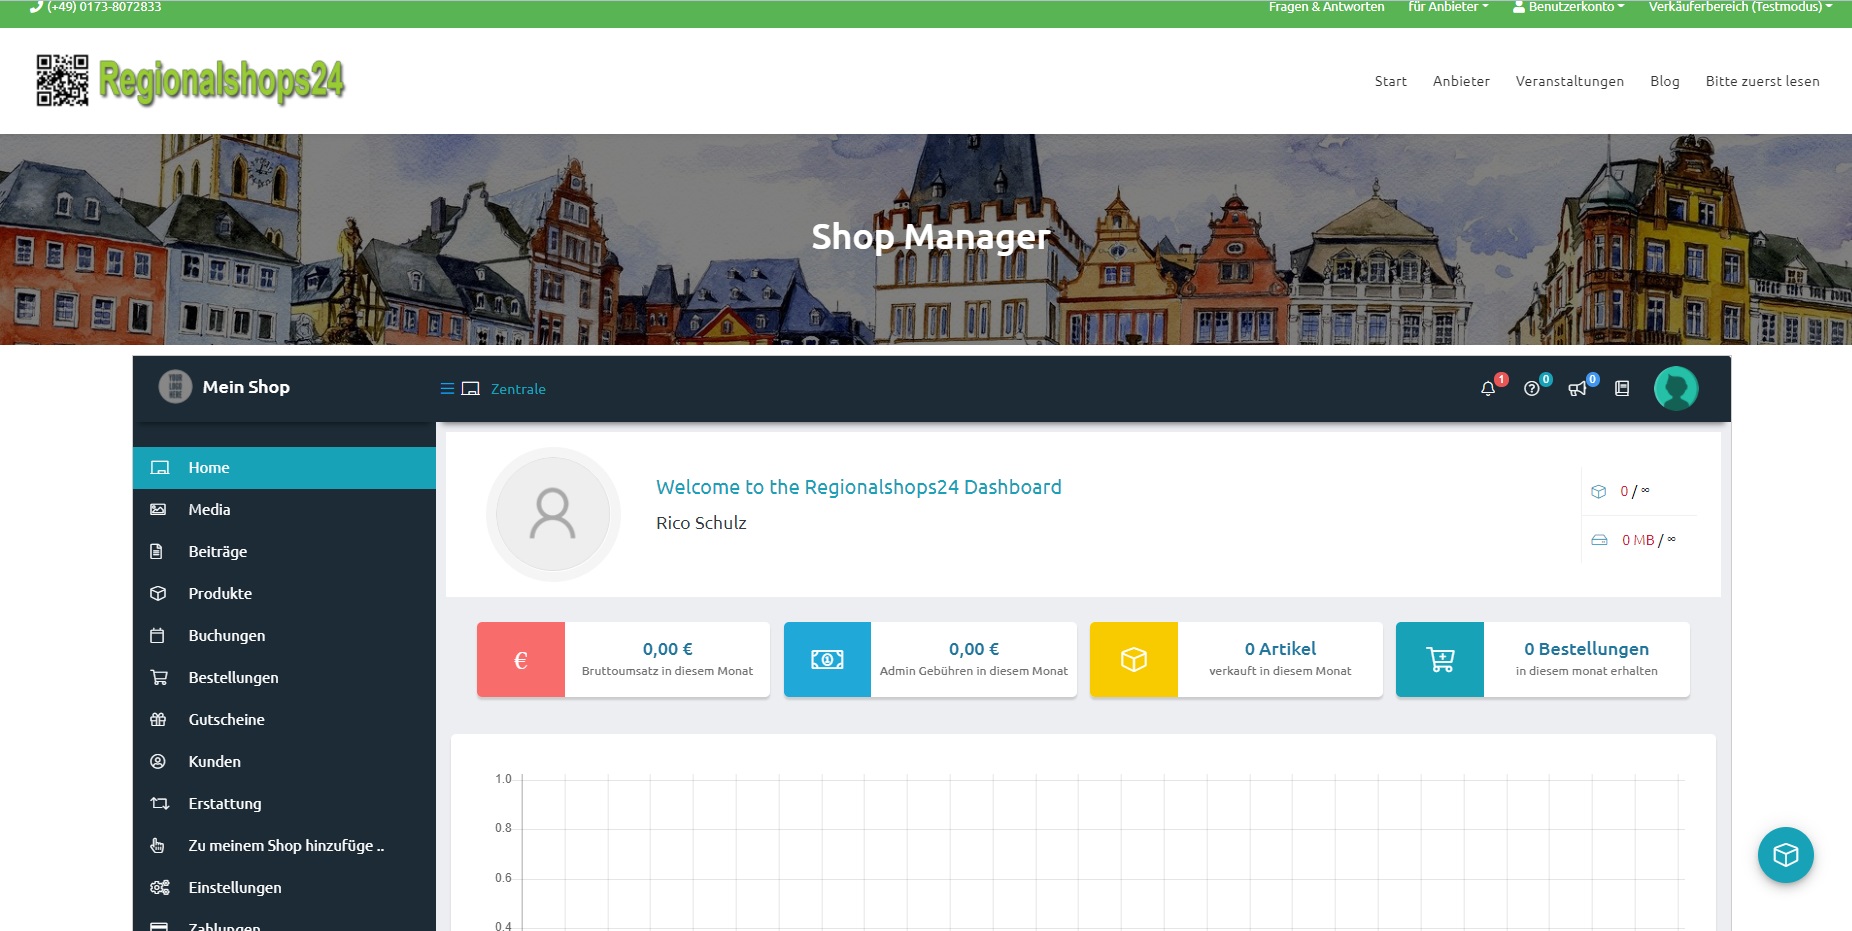Click the Mein Shop logo icon

[175, 386]
